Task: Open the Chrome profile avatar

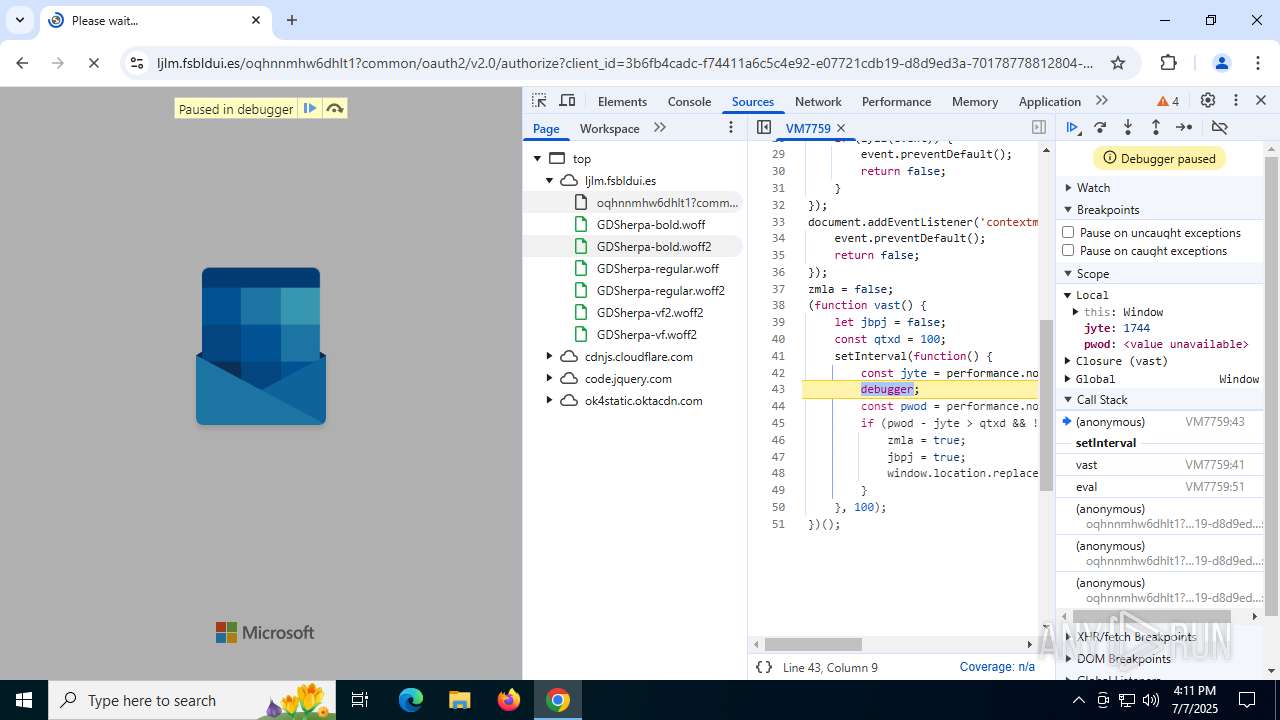Action: [1222, 63]
